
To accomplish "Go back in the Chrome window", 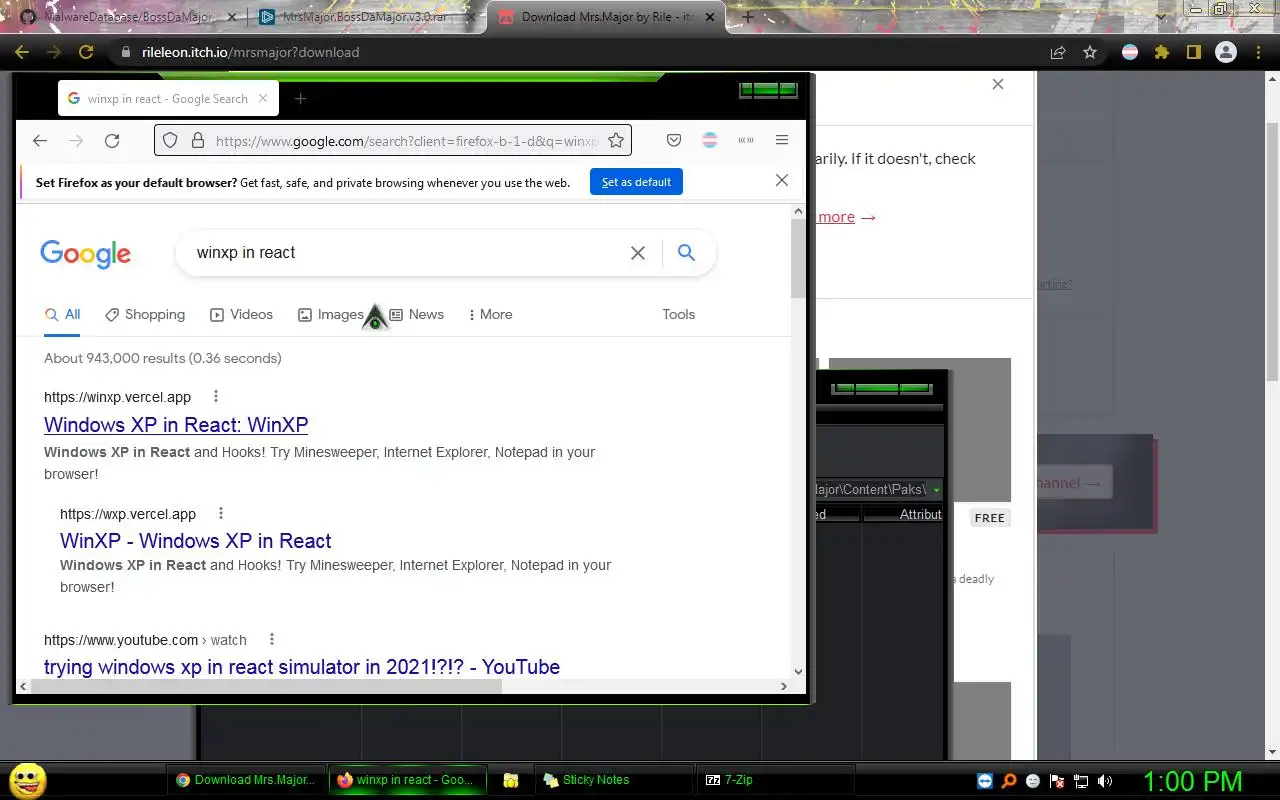I will click(22, 52).
